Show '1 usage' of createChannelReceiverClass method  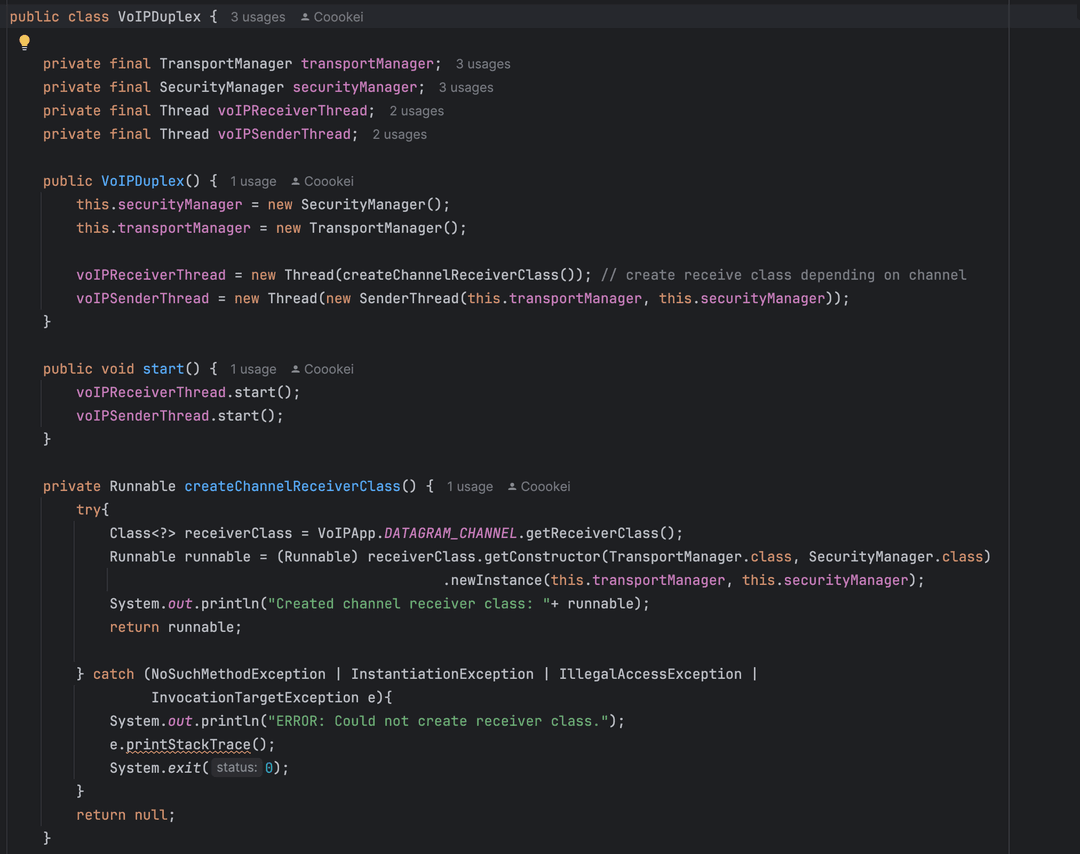(x=469, y=487)
